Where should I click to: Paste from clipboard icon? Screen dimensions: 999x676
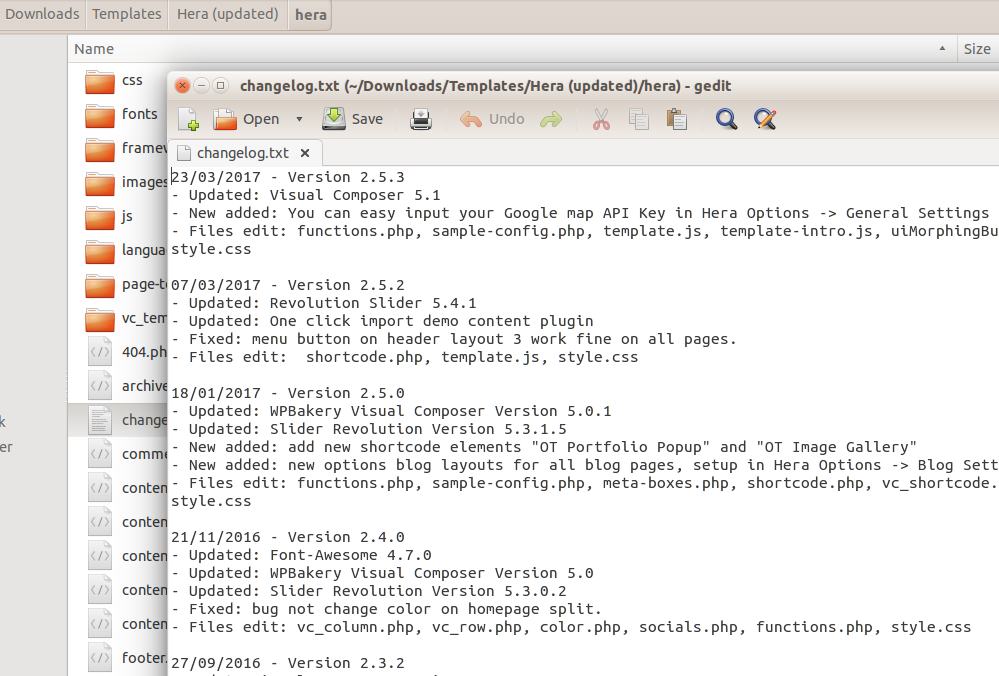677,119
